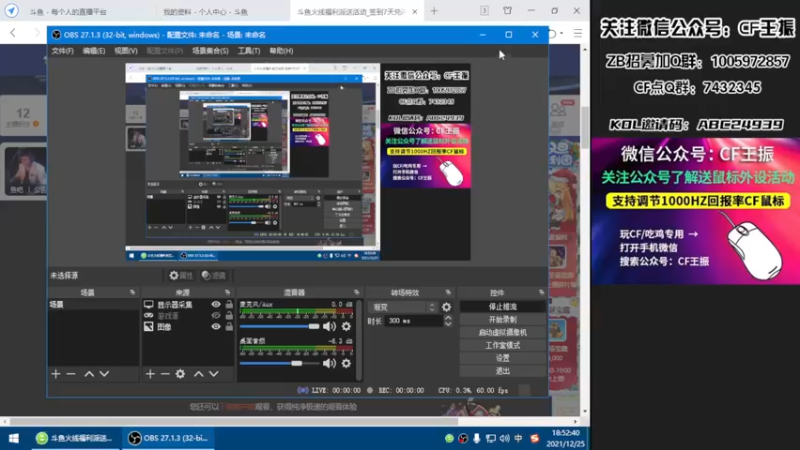This screenshot has width=800, height=450.
Task: Mute the 麦克风/Aux speaker icon
Action: 329,327
